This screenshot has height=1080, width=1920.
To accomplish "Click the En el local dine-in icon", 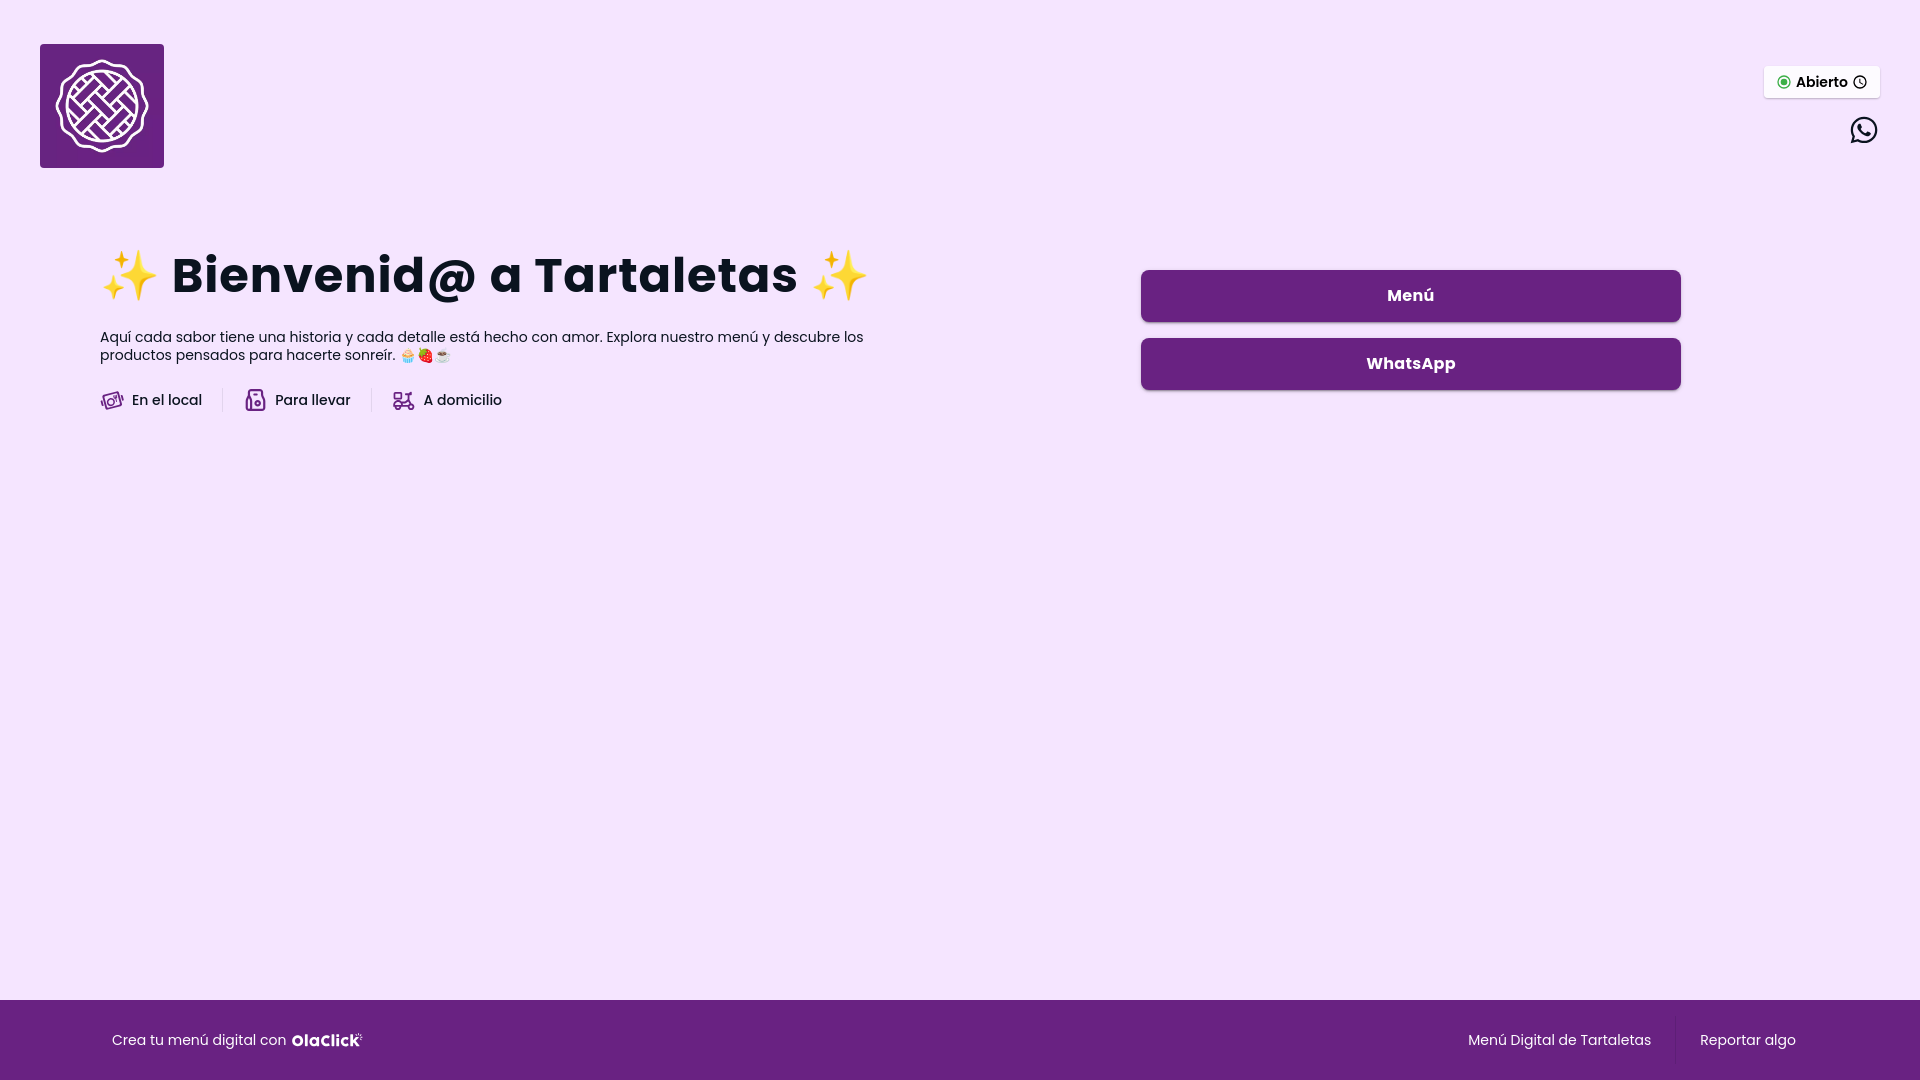I will [x=112, y=400].
